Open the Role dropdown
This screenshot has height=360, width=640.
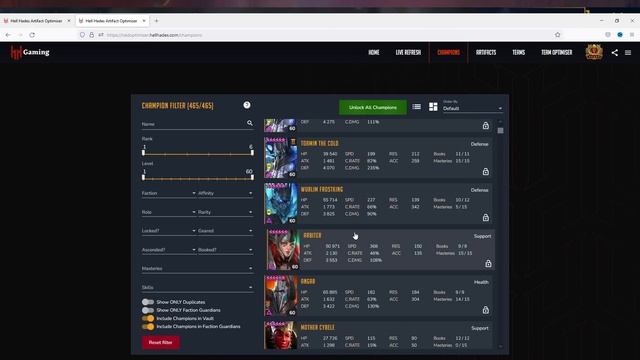pos(169,212)
